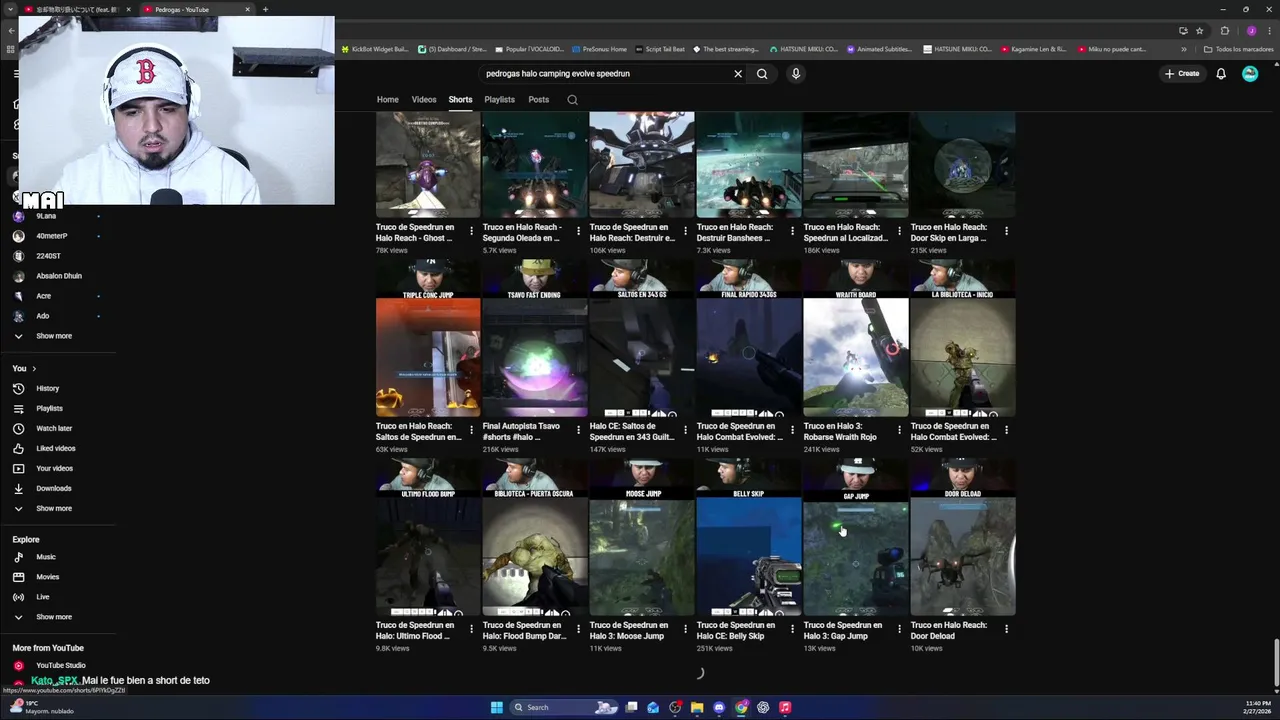Open the taskbar clock showing 11:40 PM
The width and height of the screenshot is (1280, 720).
1259,707
